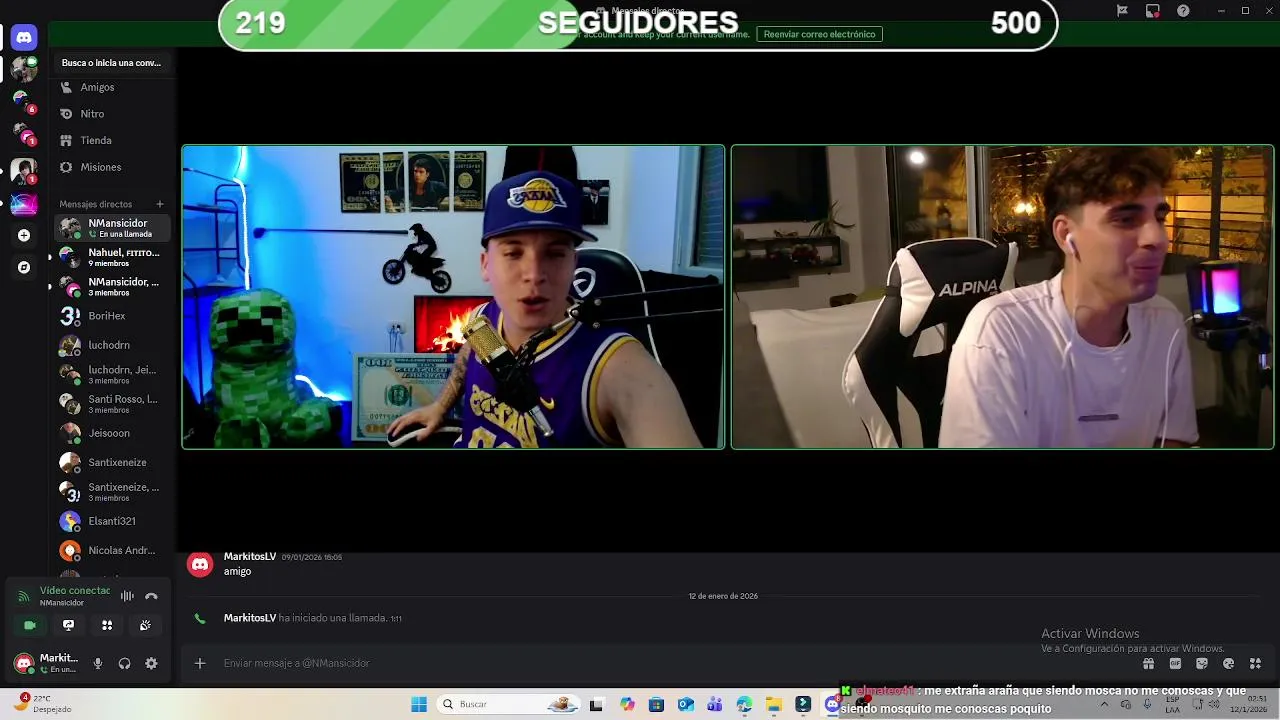Screen dimensions: 1280x720
Task: Open Nicolas Andr... direct message
Action: point(111,550)
